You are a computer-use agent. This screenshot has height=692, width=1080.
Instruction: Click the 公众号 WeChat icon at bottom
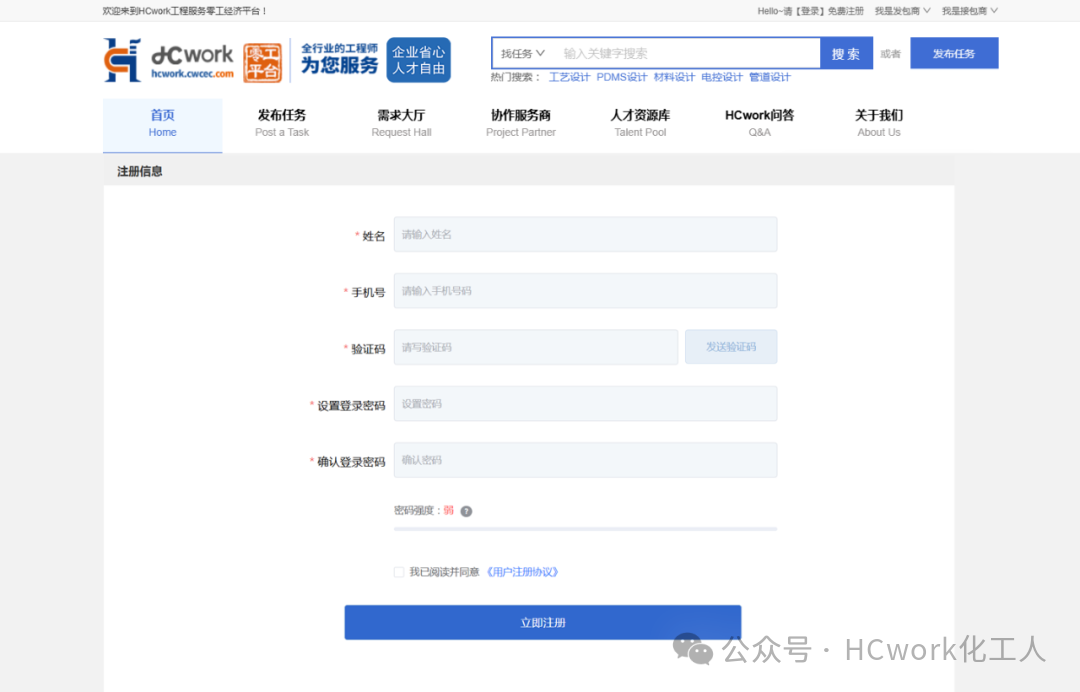[x=693, y=649]
